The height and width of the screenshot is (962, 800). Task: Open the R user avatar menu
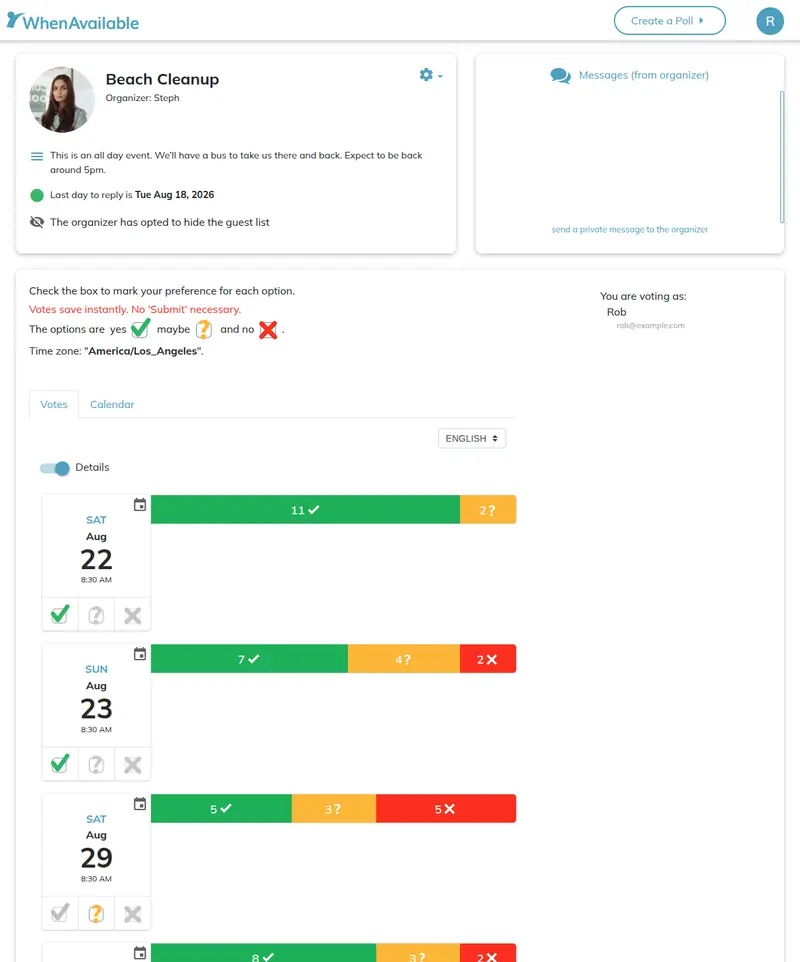(x=770, y=21)
